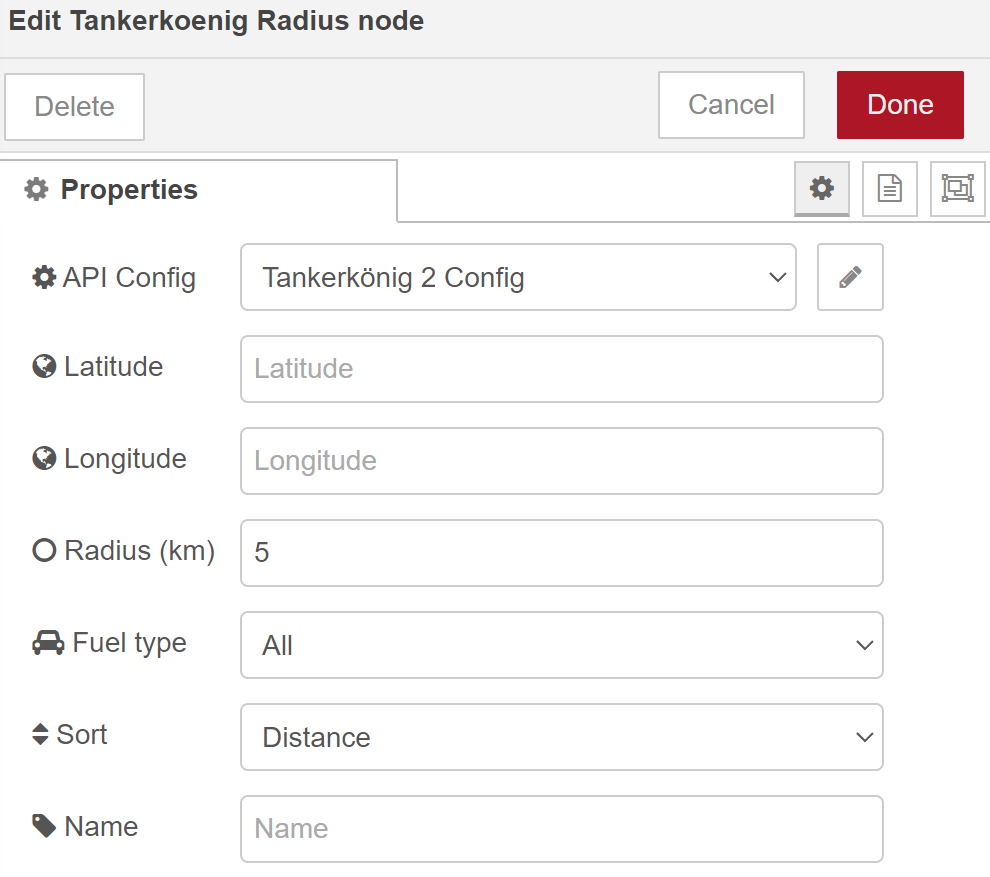The image size is (990, 877).
Task: Click the API Config label gear icon
Action: (44, 277)
